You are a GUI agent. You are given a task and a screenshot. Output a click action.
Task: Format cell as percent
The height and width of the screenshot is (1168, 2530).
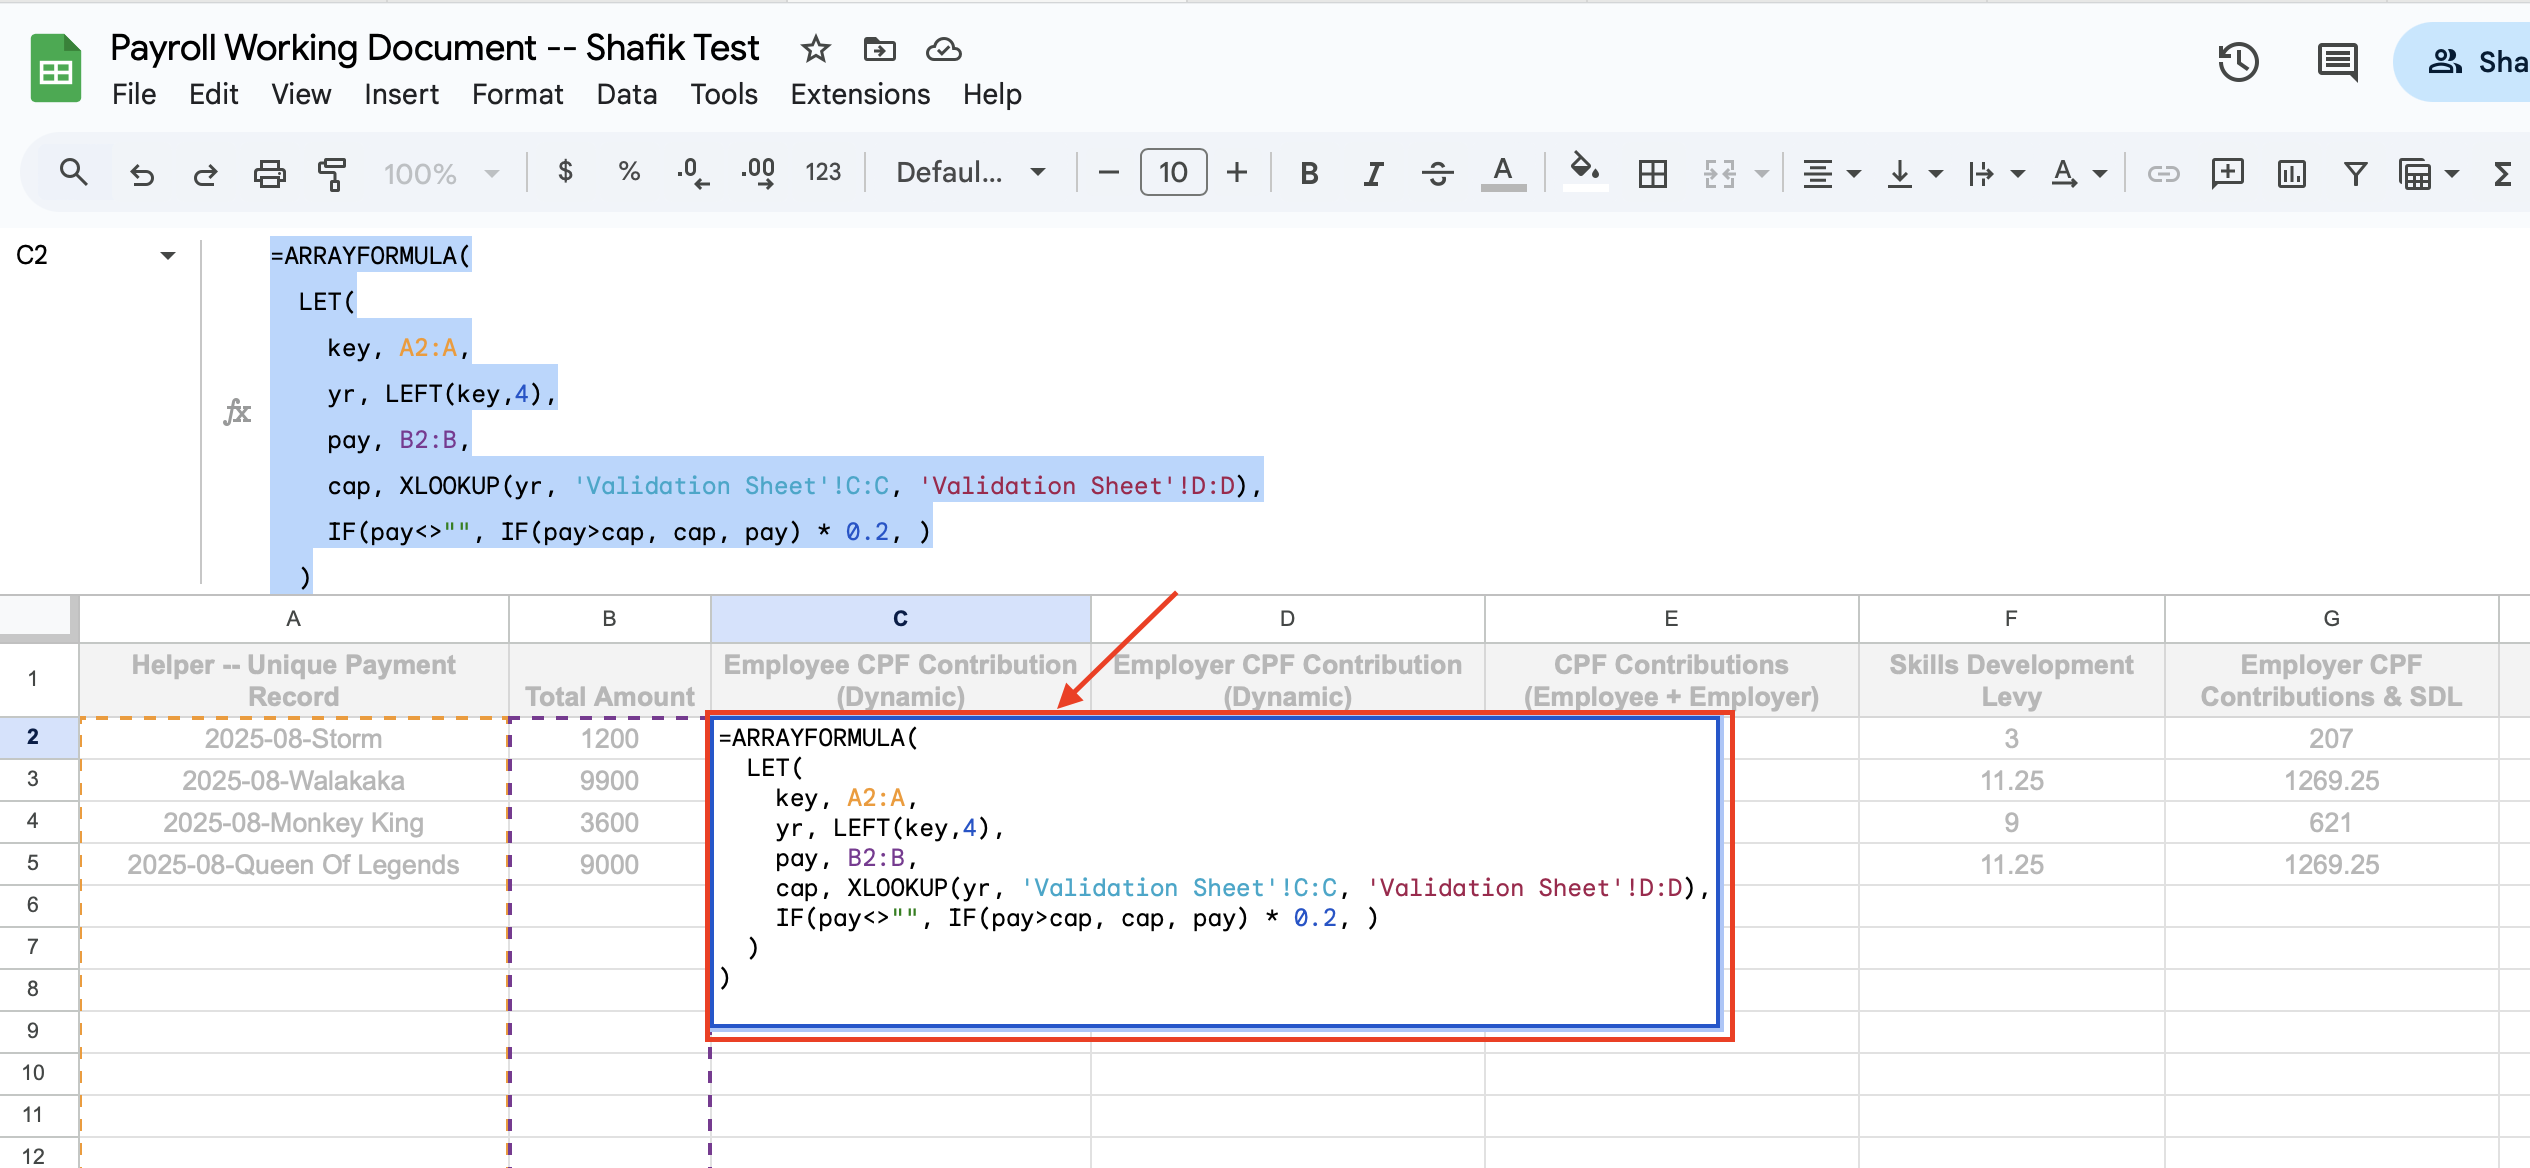point(629,172)
